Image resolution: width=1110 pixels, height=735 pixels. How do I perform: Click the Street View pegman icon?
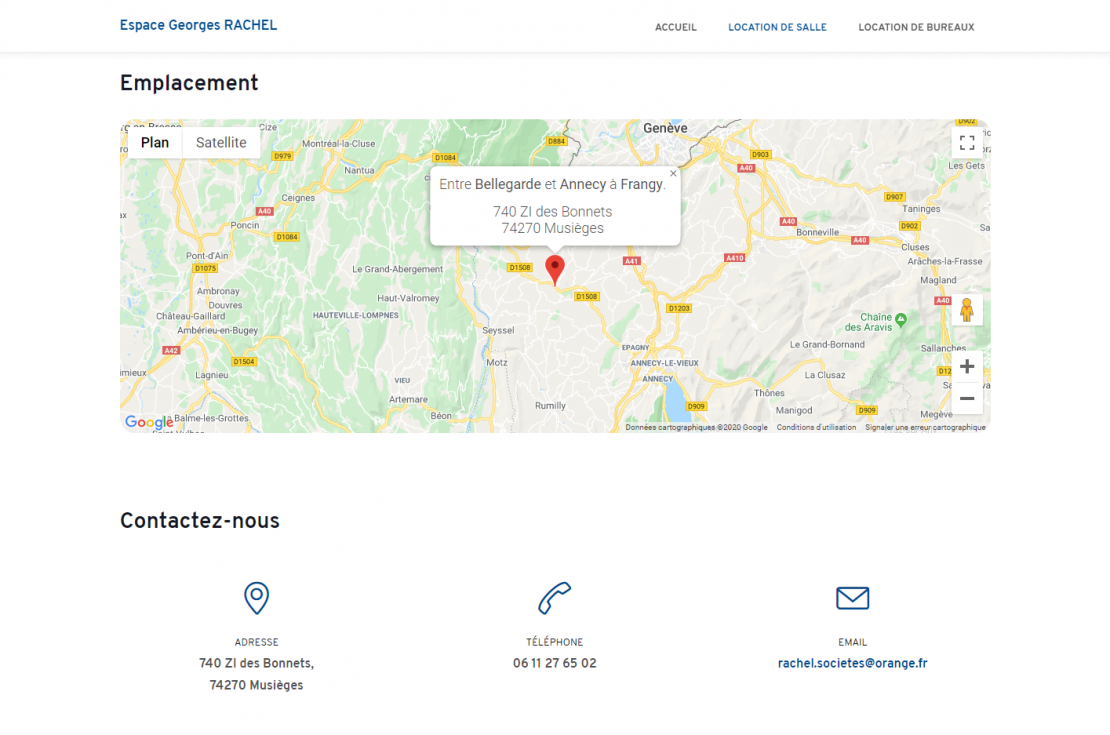(x=967, y=310)
